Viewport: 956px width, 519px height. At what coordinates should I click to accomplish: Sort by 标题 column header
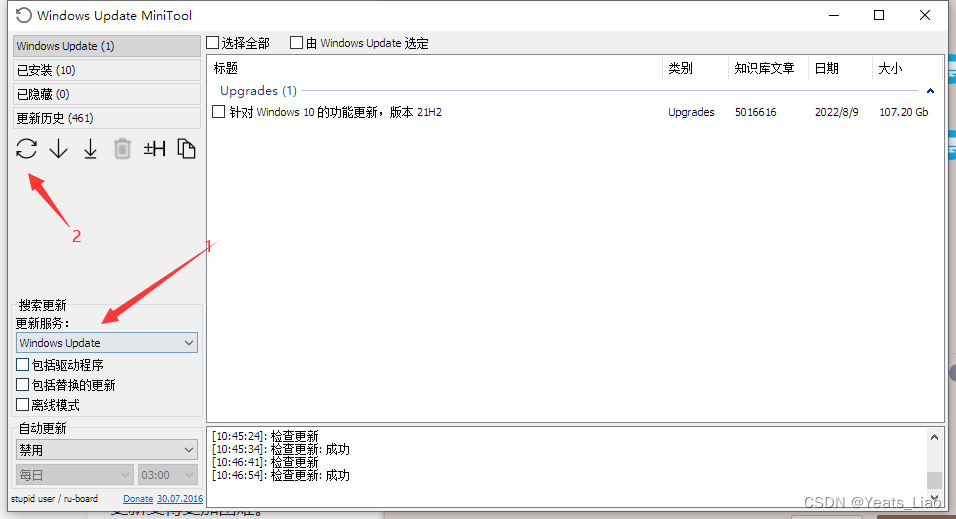coord(435,68)
